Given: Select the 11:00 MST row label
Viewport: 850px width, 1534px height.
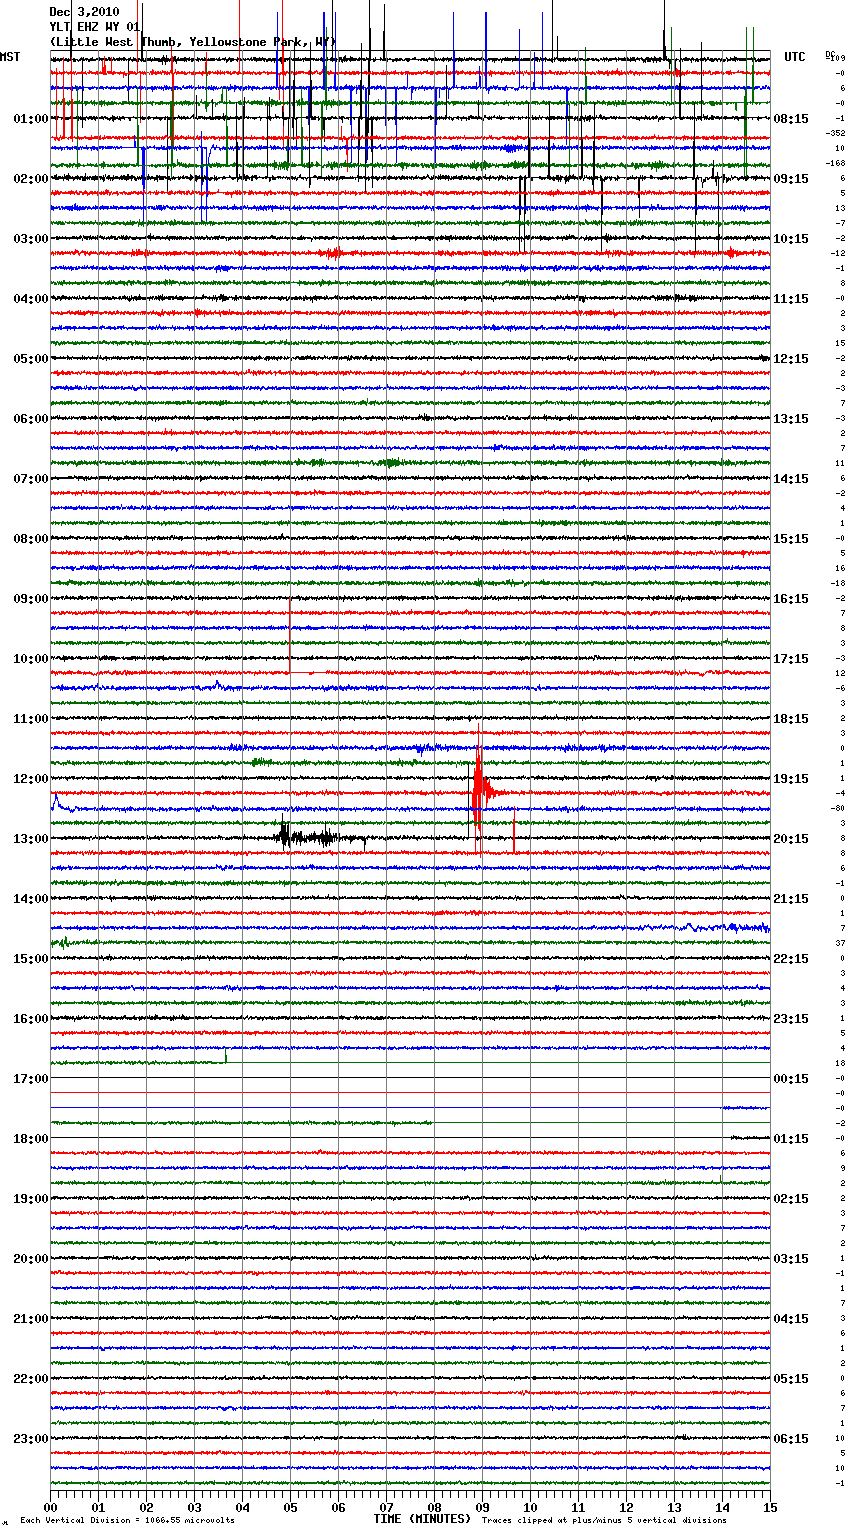Looking at the screenshot, I should [x=31, y=718].
